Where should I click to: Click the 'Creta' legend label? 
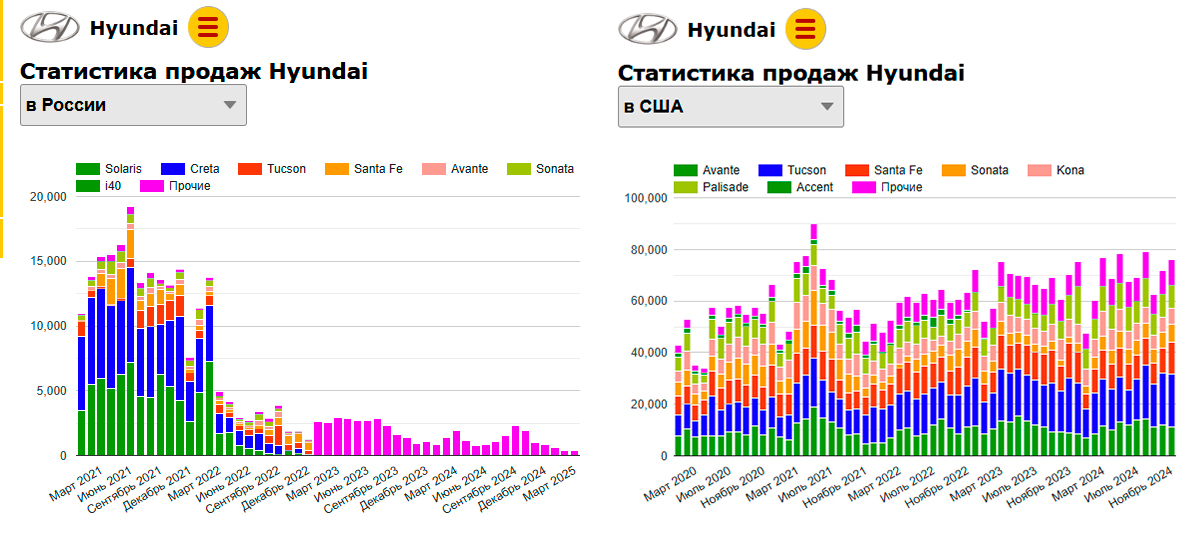[204, 169]
